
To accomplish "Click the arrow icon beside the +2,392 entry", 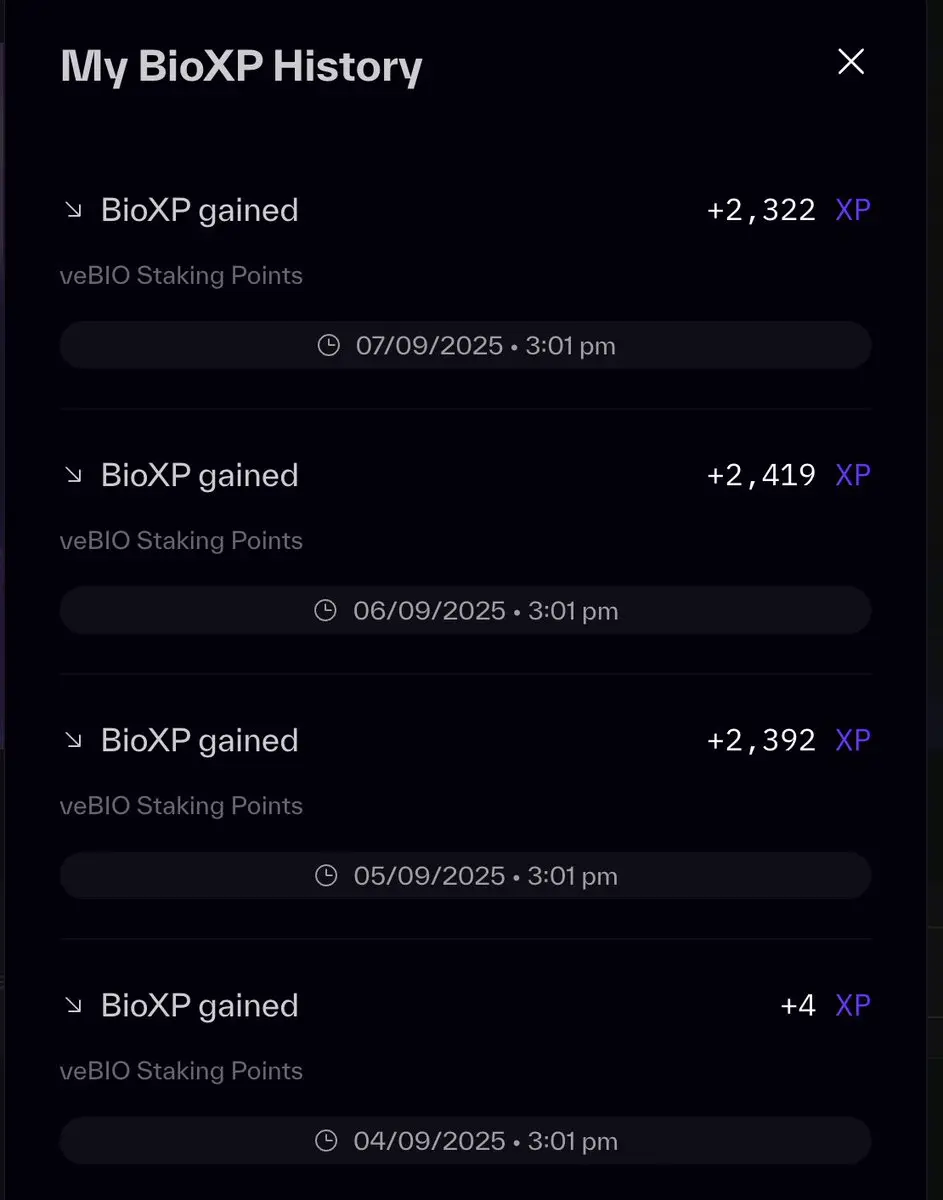I will (73, 740).
